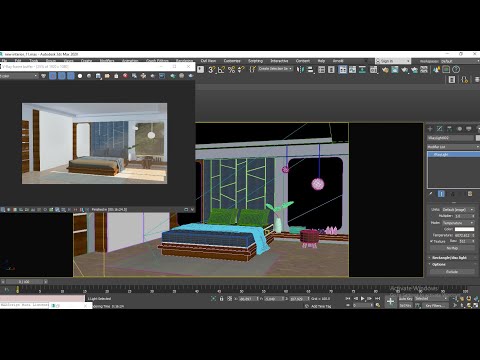Toggle the 3D Snaps button

(x=211, y=69)
